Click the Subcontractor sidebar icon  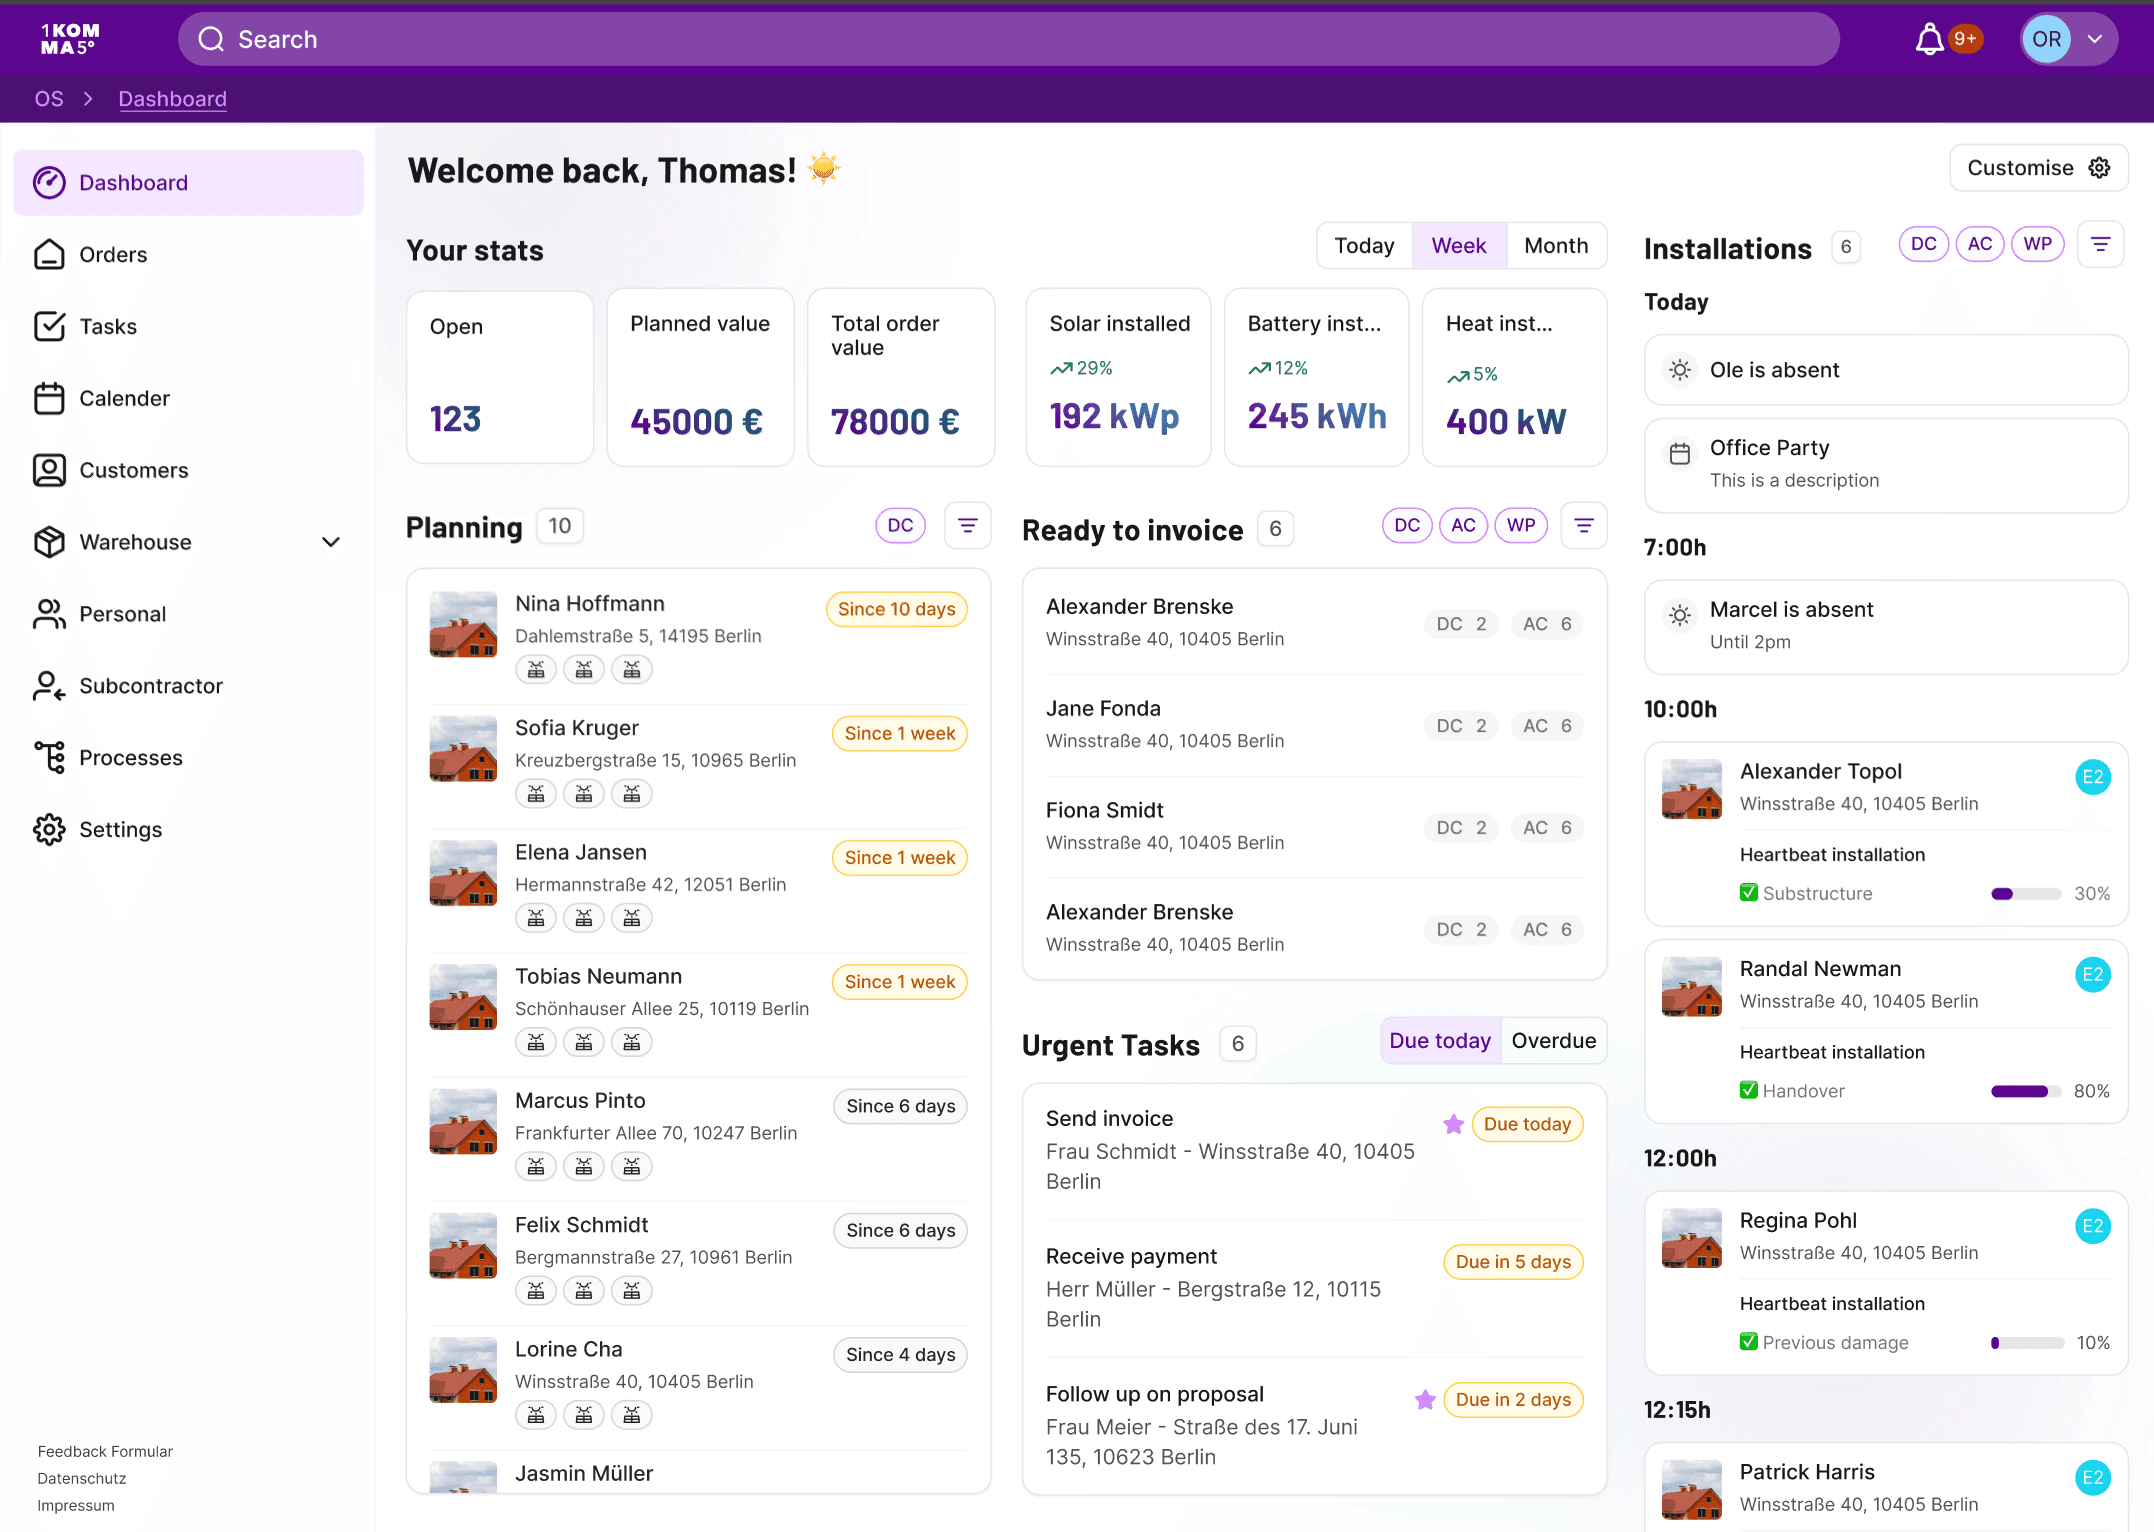pos(49,686)
